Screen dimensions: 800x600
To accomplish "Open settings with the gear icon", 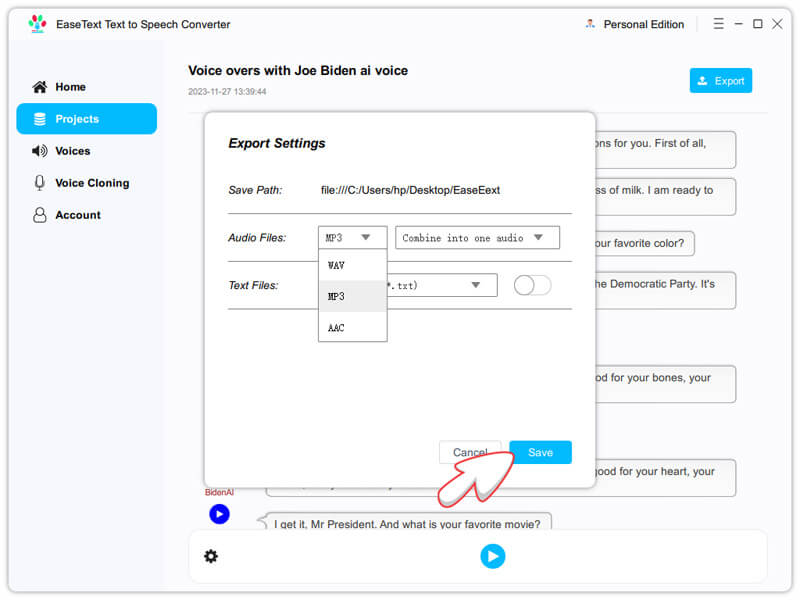I will pos(211,556).
